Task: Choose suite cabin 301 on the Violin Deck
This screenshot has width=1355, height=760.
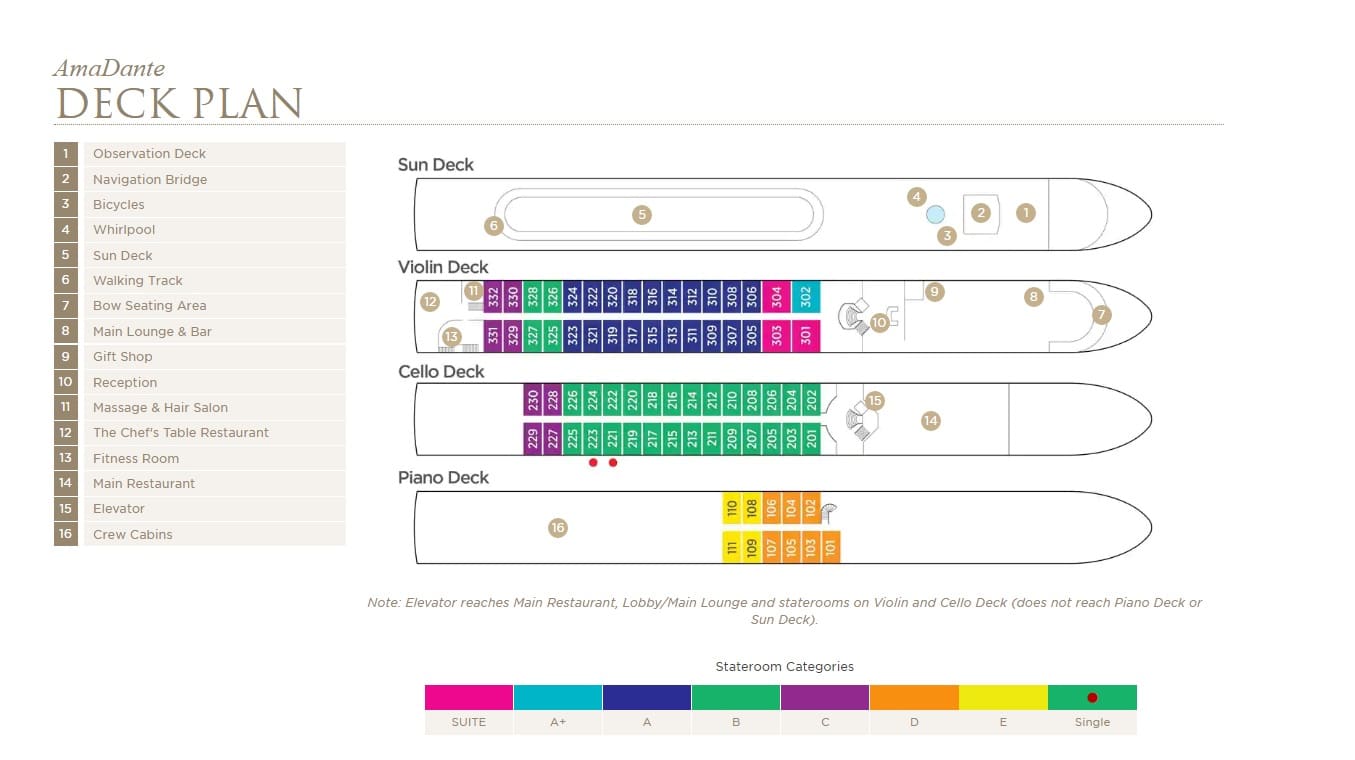Action: point(807,335)
